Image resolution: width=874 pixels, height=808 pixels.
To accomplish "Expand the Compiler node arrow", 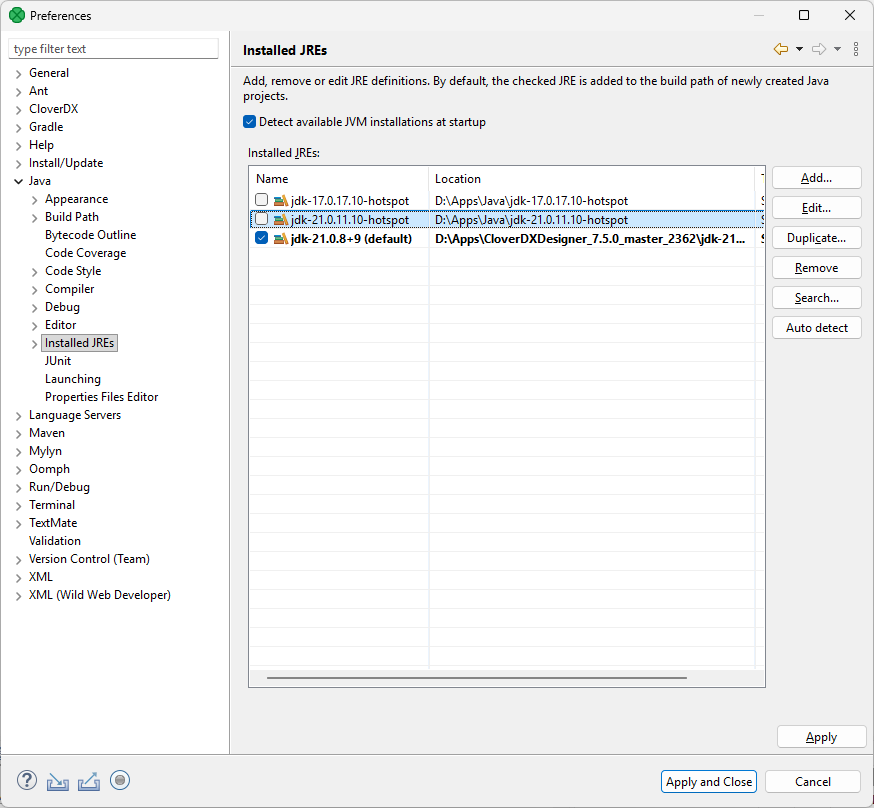I will click(35, 290).
